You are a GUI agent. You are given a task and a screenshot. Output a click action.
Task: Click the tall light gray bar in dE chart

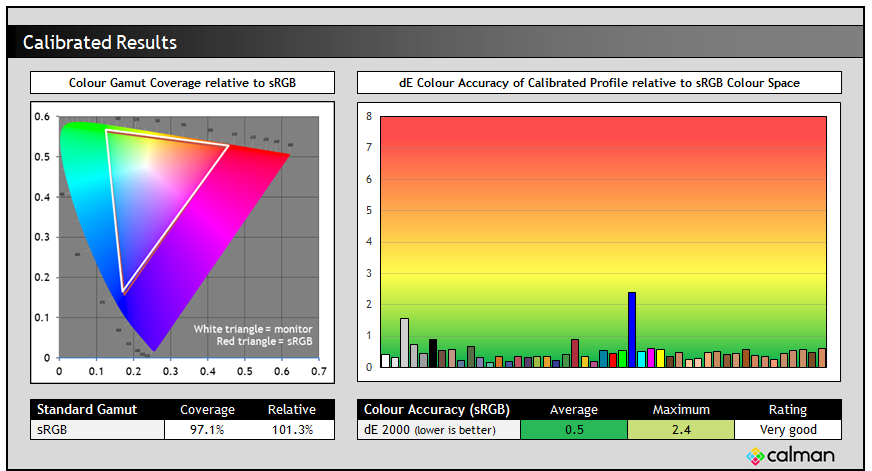click(x=404, y=343)
